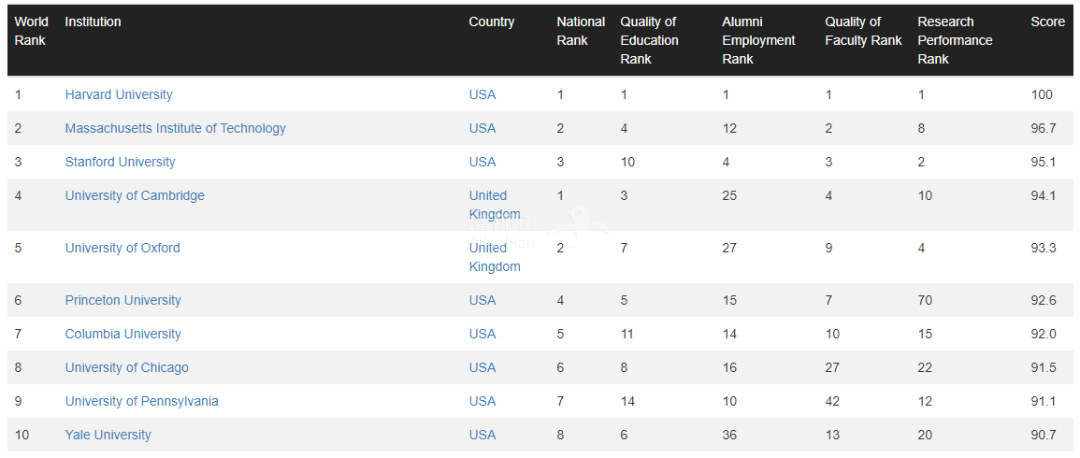1080x458 pixels.
Task: Open Massachusetts Institute of Technology link
Action: click(175, 128)
